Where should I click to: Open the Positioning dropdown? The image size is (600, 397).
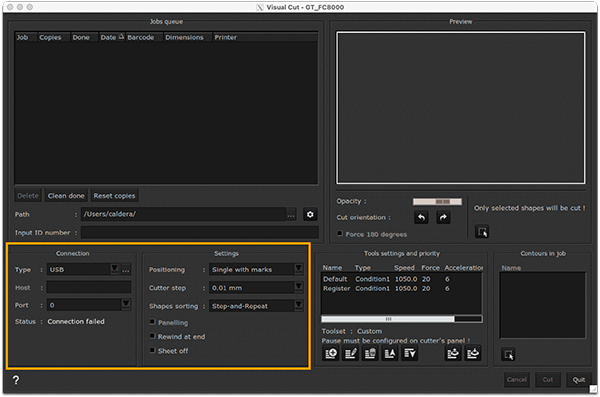coord(299,269)
